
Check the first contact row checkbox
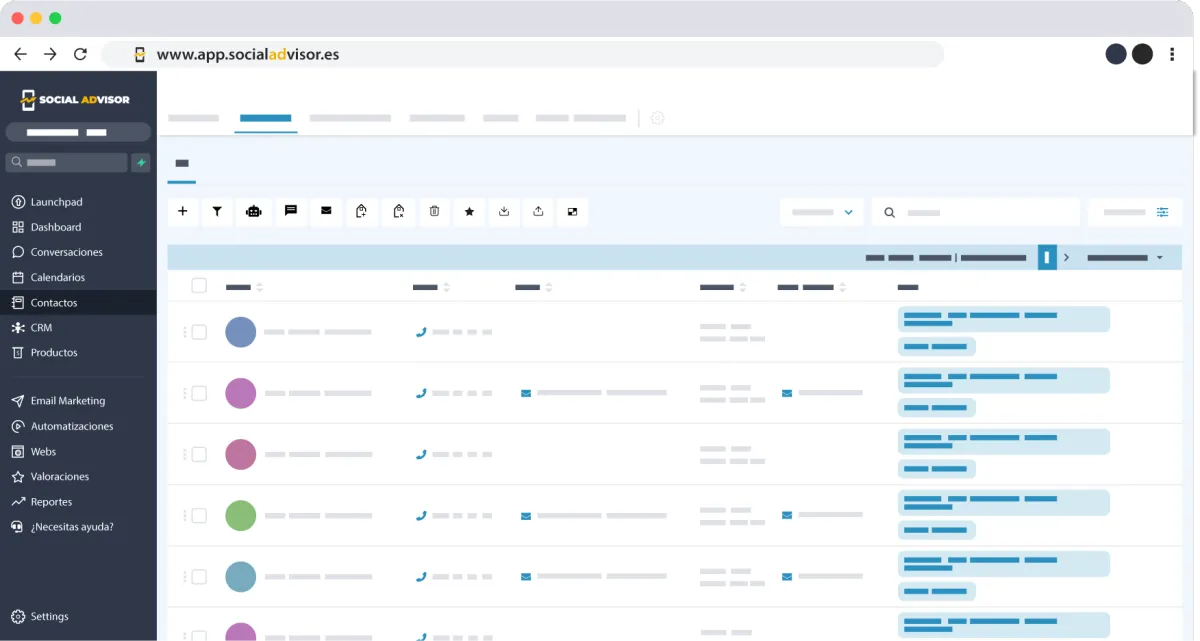pyautogui.click(x=199, y=332)
